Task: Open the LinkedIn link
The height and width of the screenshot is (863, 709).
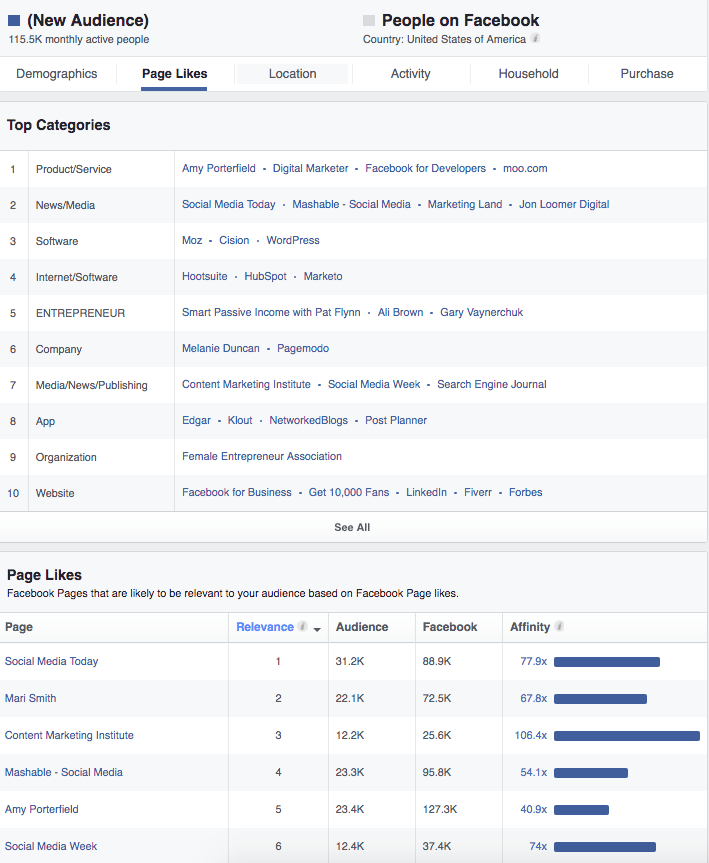Action: (x=427, y=493)
